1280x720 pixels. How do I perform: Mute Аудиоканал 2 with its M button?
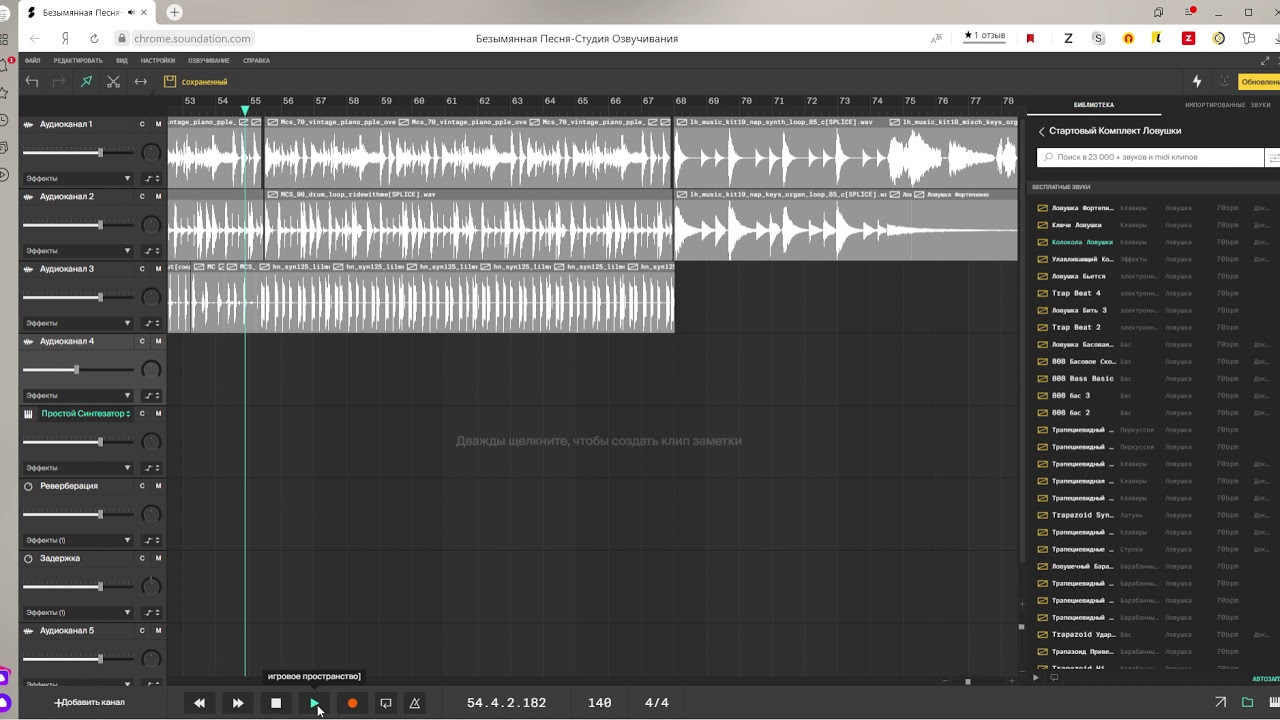point(158,196)
